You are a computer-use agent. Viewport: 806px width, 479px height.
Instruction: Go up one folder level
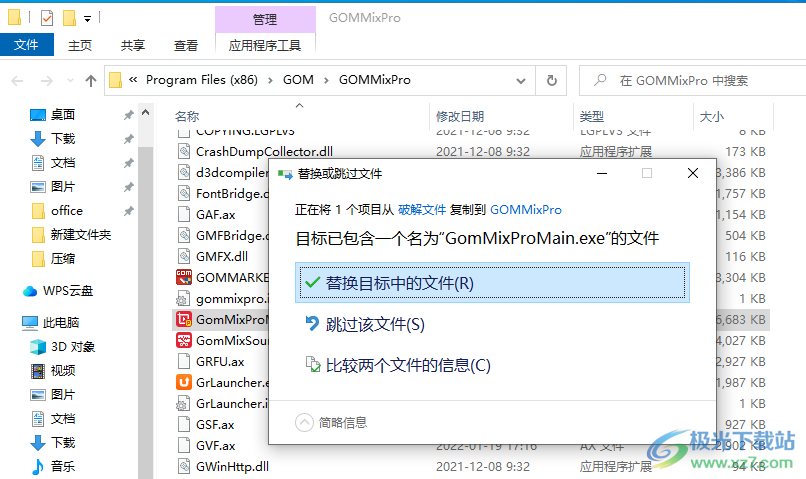coord(90,81)
